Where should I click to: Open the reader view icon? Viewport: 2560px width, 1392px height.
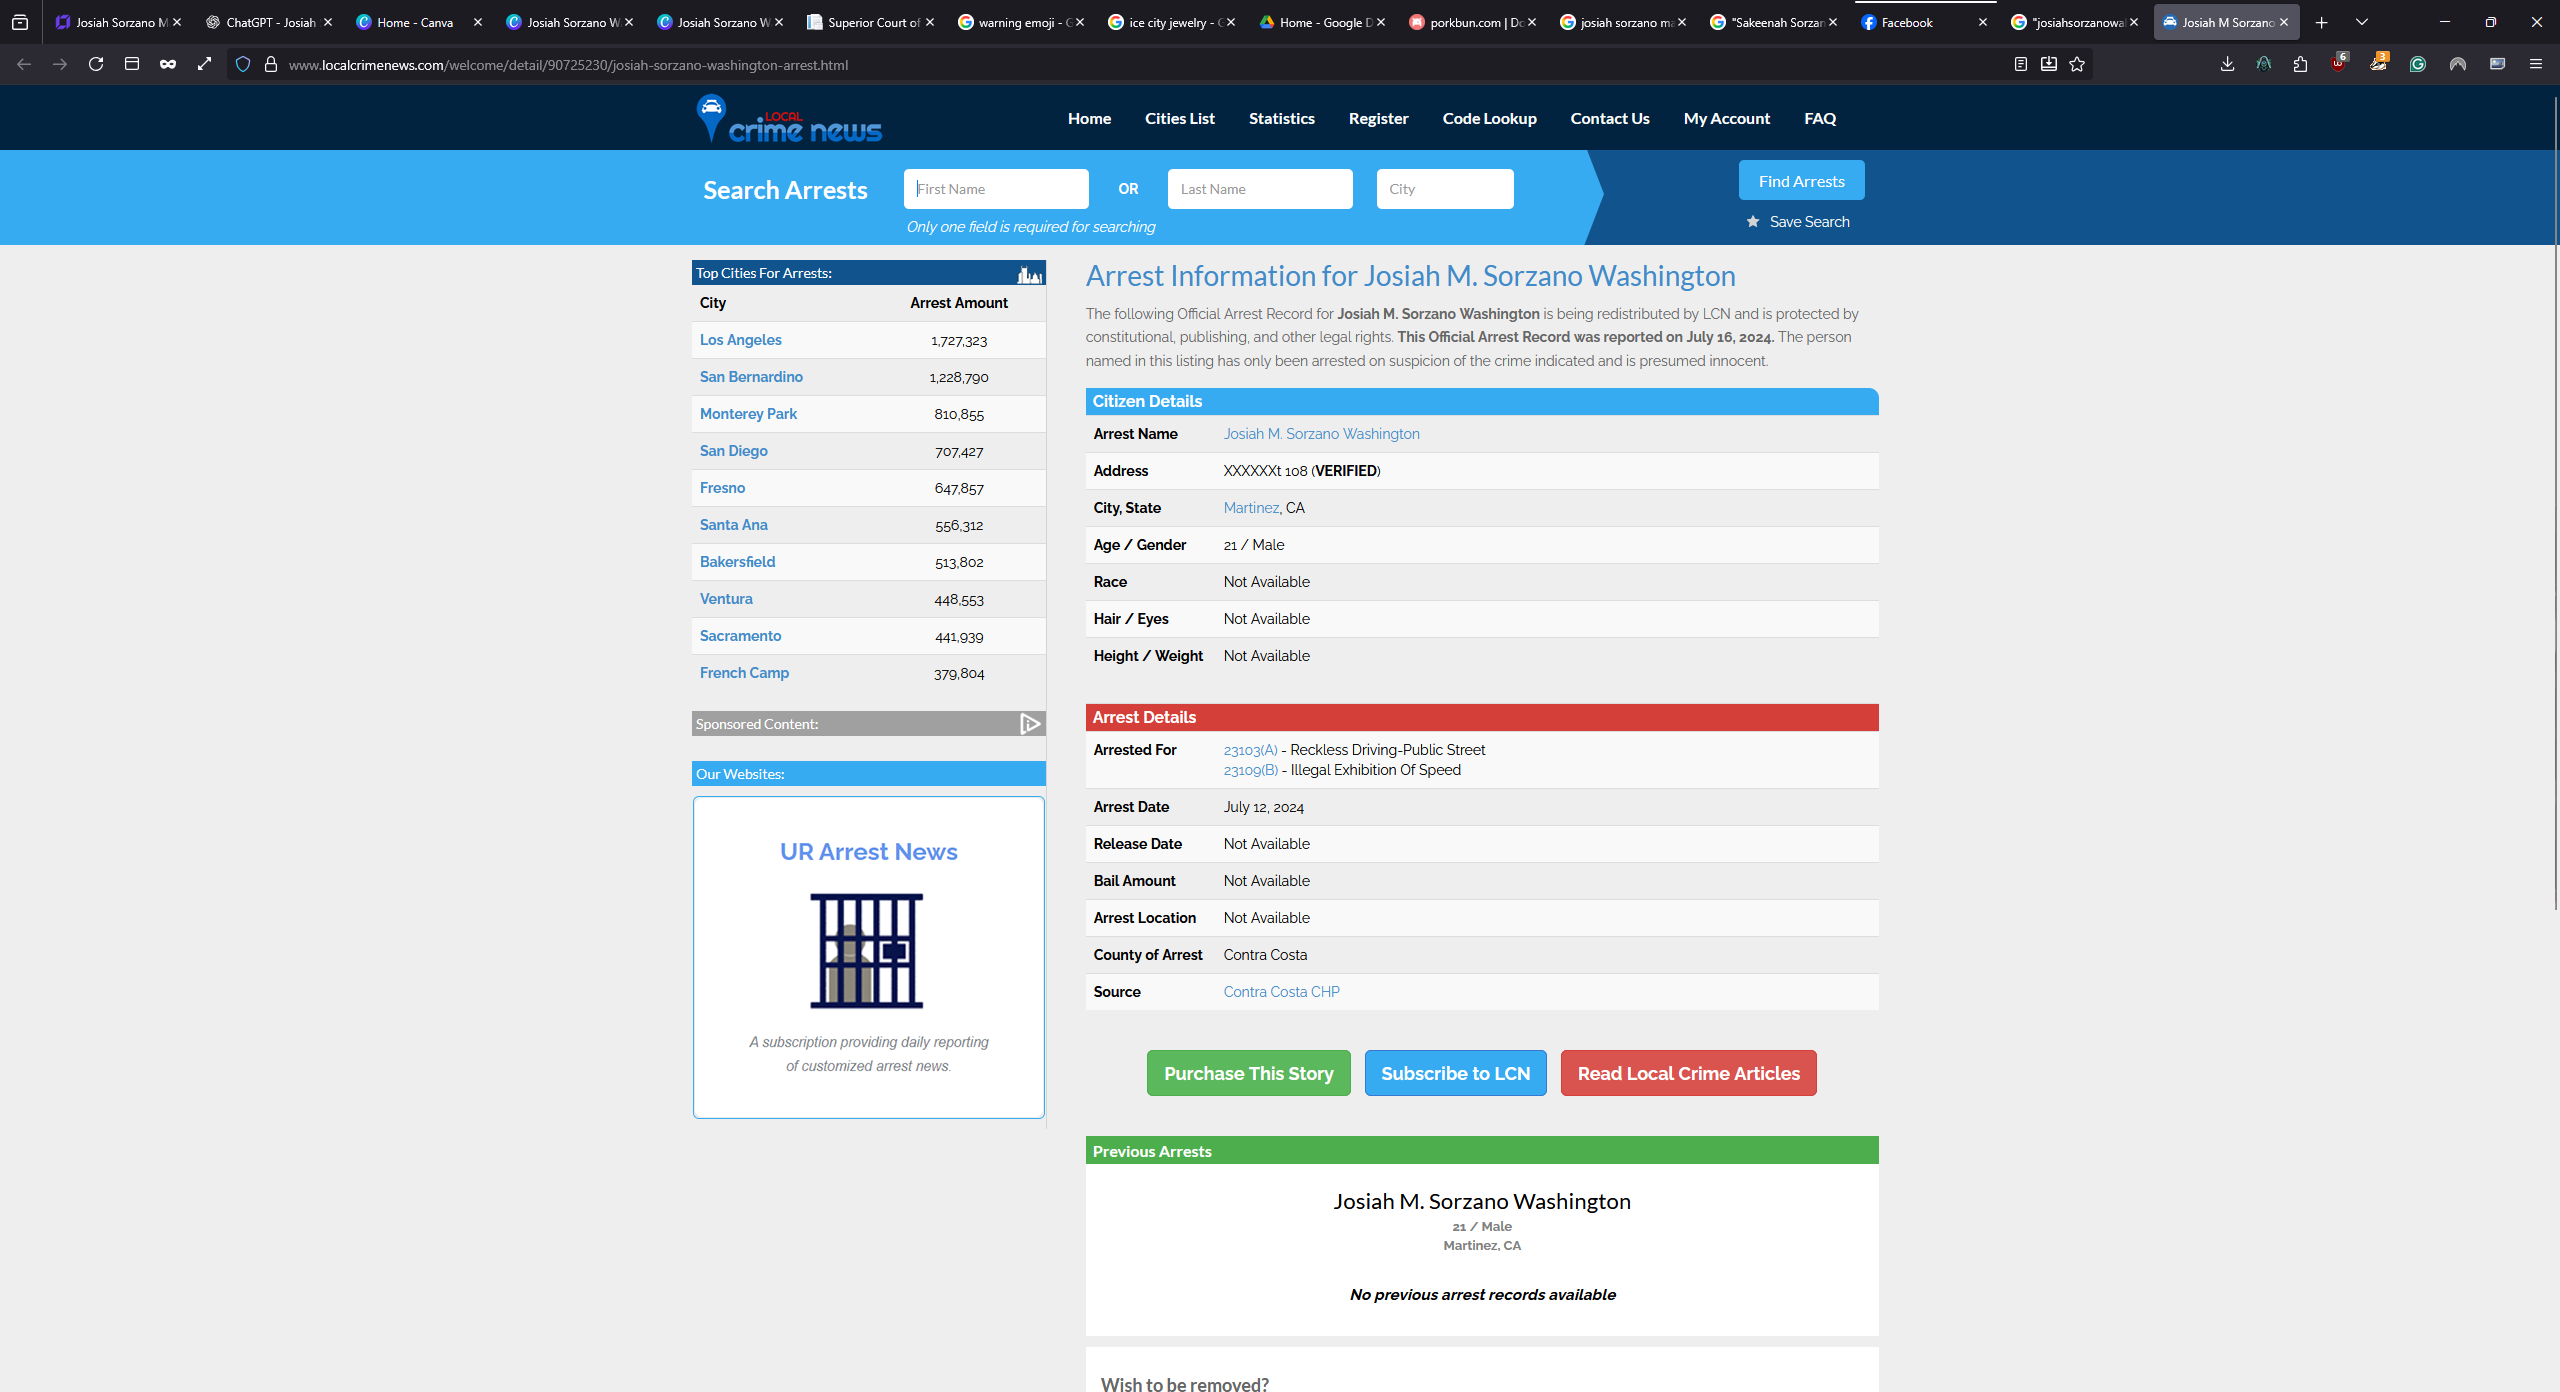pos(2020,65)
